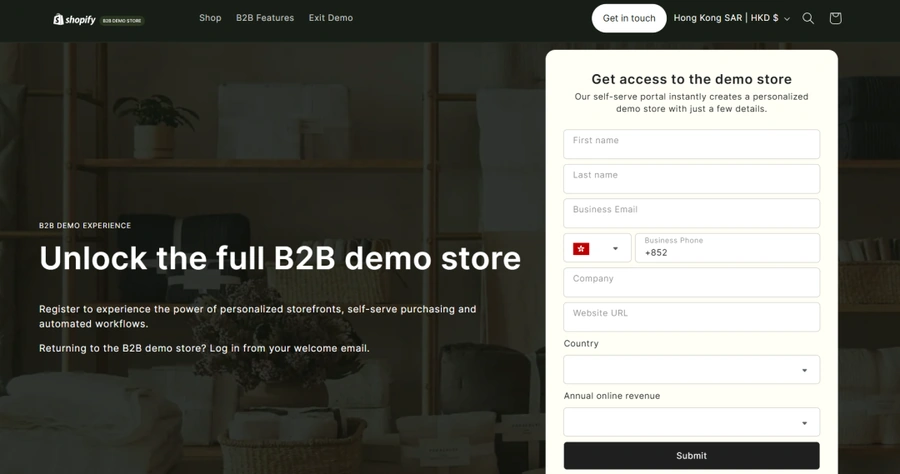Open the shopping cart icon
This screenshot has width=900, height=474.
[835, 18]
